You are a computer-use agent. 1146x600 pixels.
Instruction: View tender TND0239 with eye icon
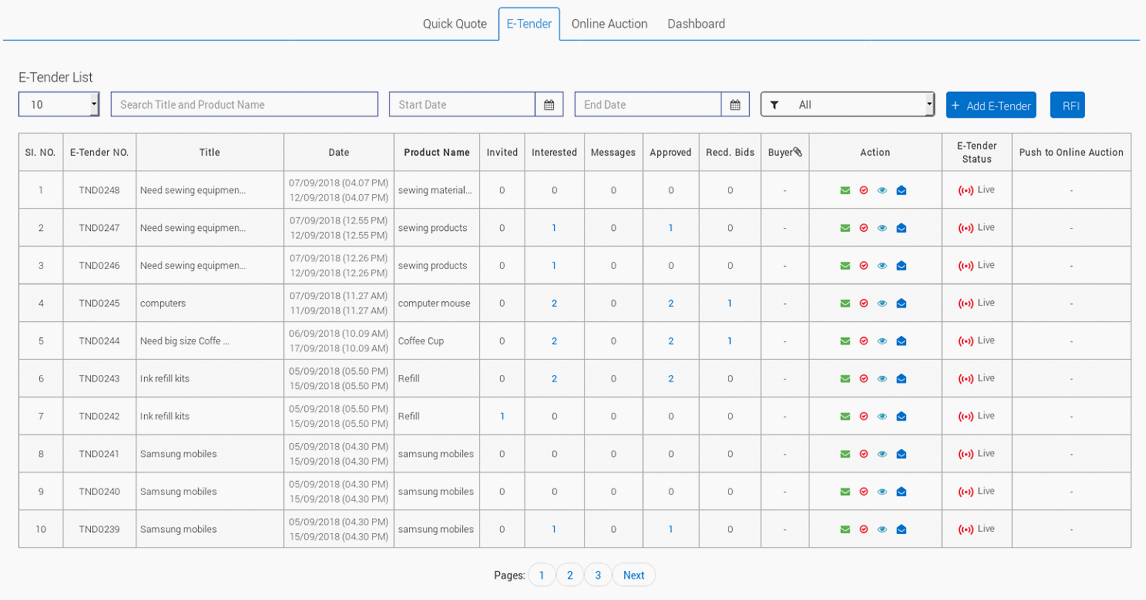[882, 529]
